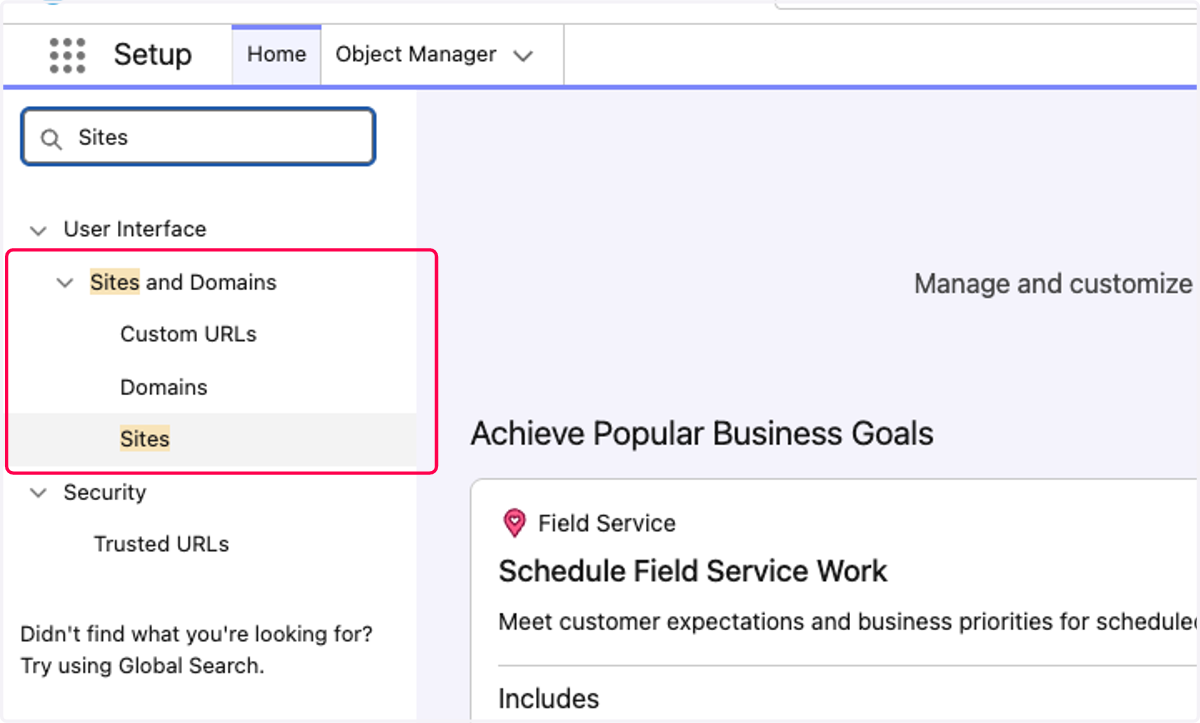Open the Object Manager dropdown arrow
Screen dimensions: 1200x723
(522, 56)
